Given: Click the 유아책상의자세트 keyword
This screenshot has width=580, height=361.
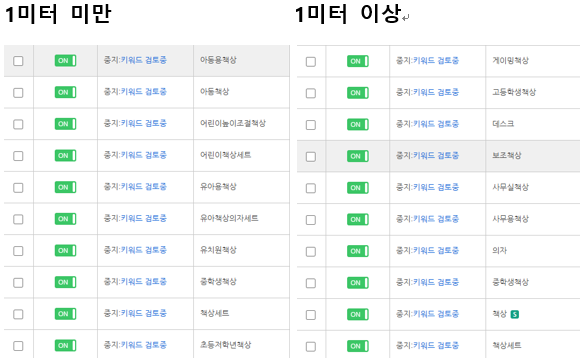Looking at the screenshot, I should (x=229, y=218).
